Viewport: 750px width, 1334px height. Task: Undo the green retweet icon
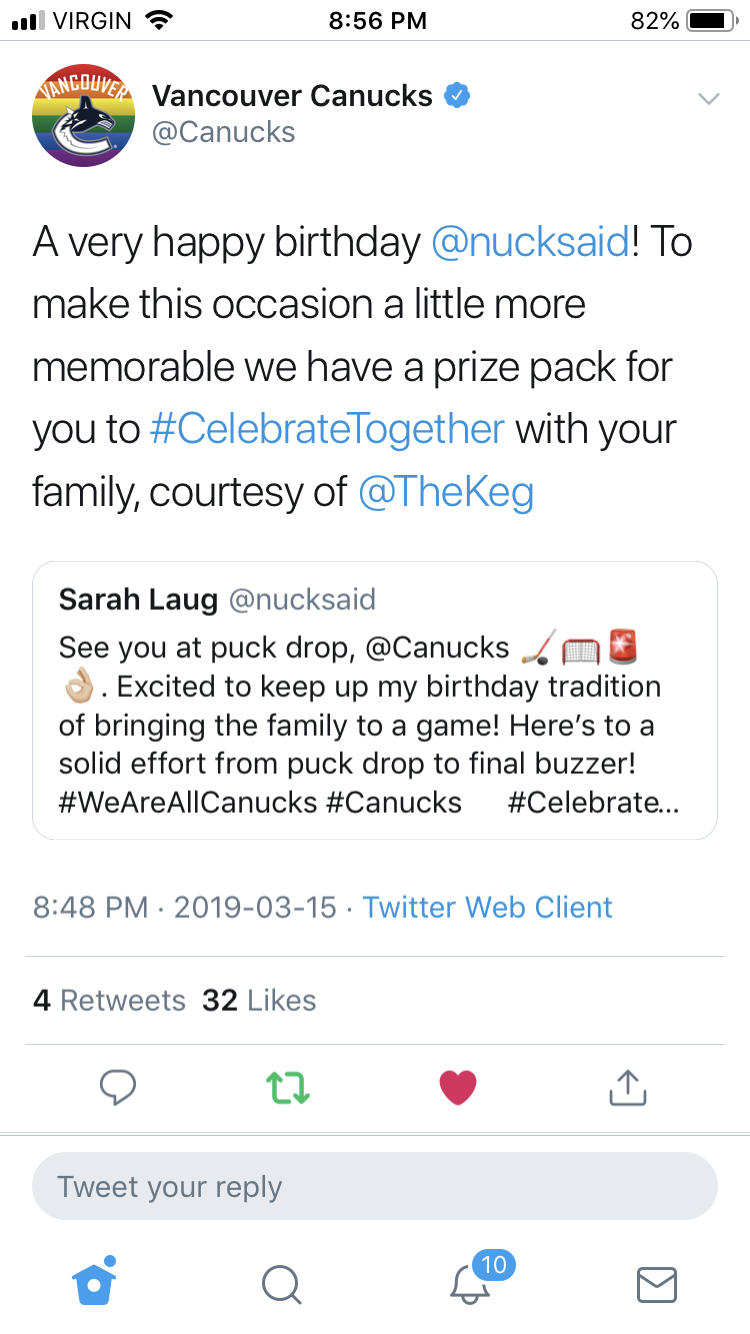(x=288, y=1087)
